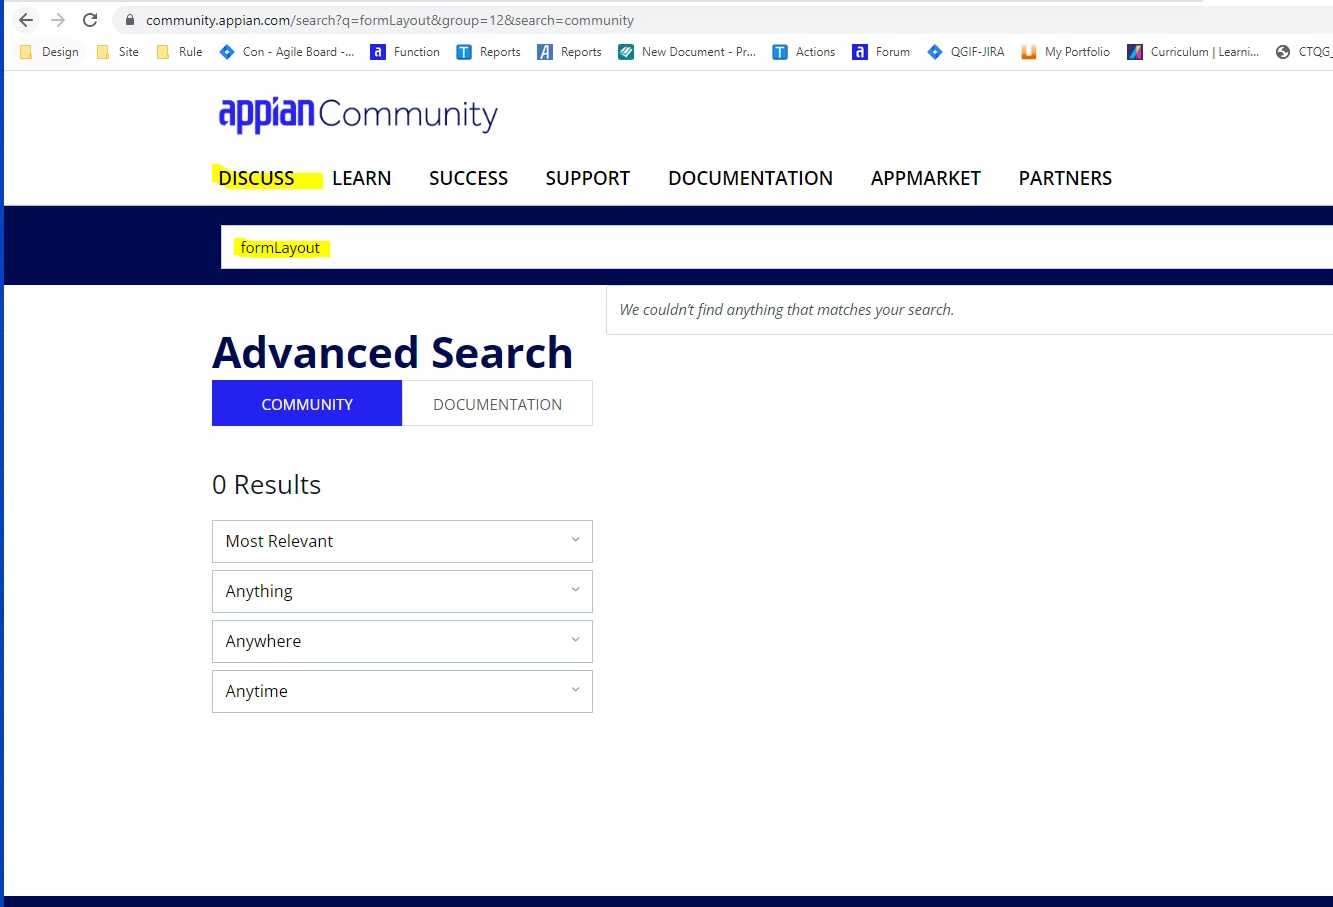Click the browser back arrow

[26, 20]
